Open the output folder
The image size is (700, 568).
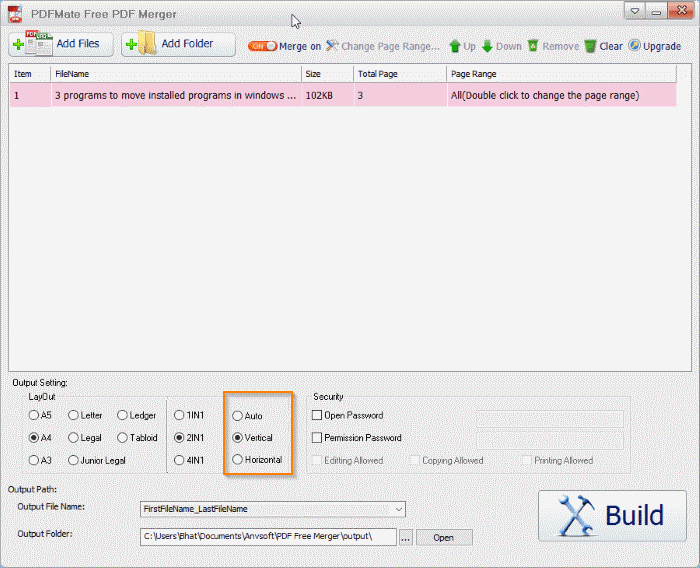point(444,538)
